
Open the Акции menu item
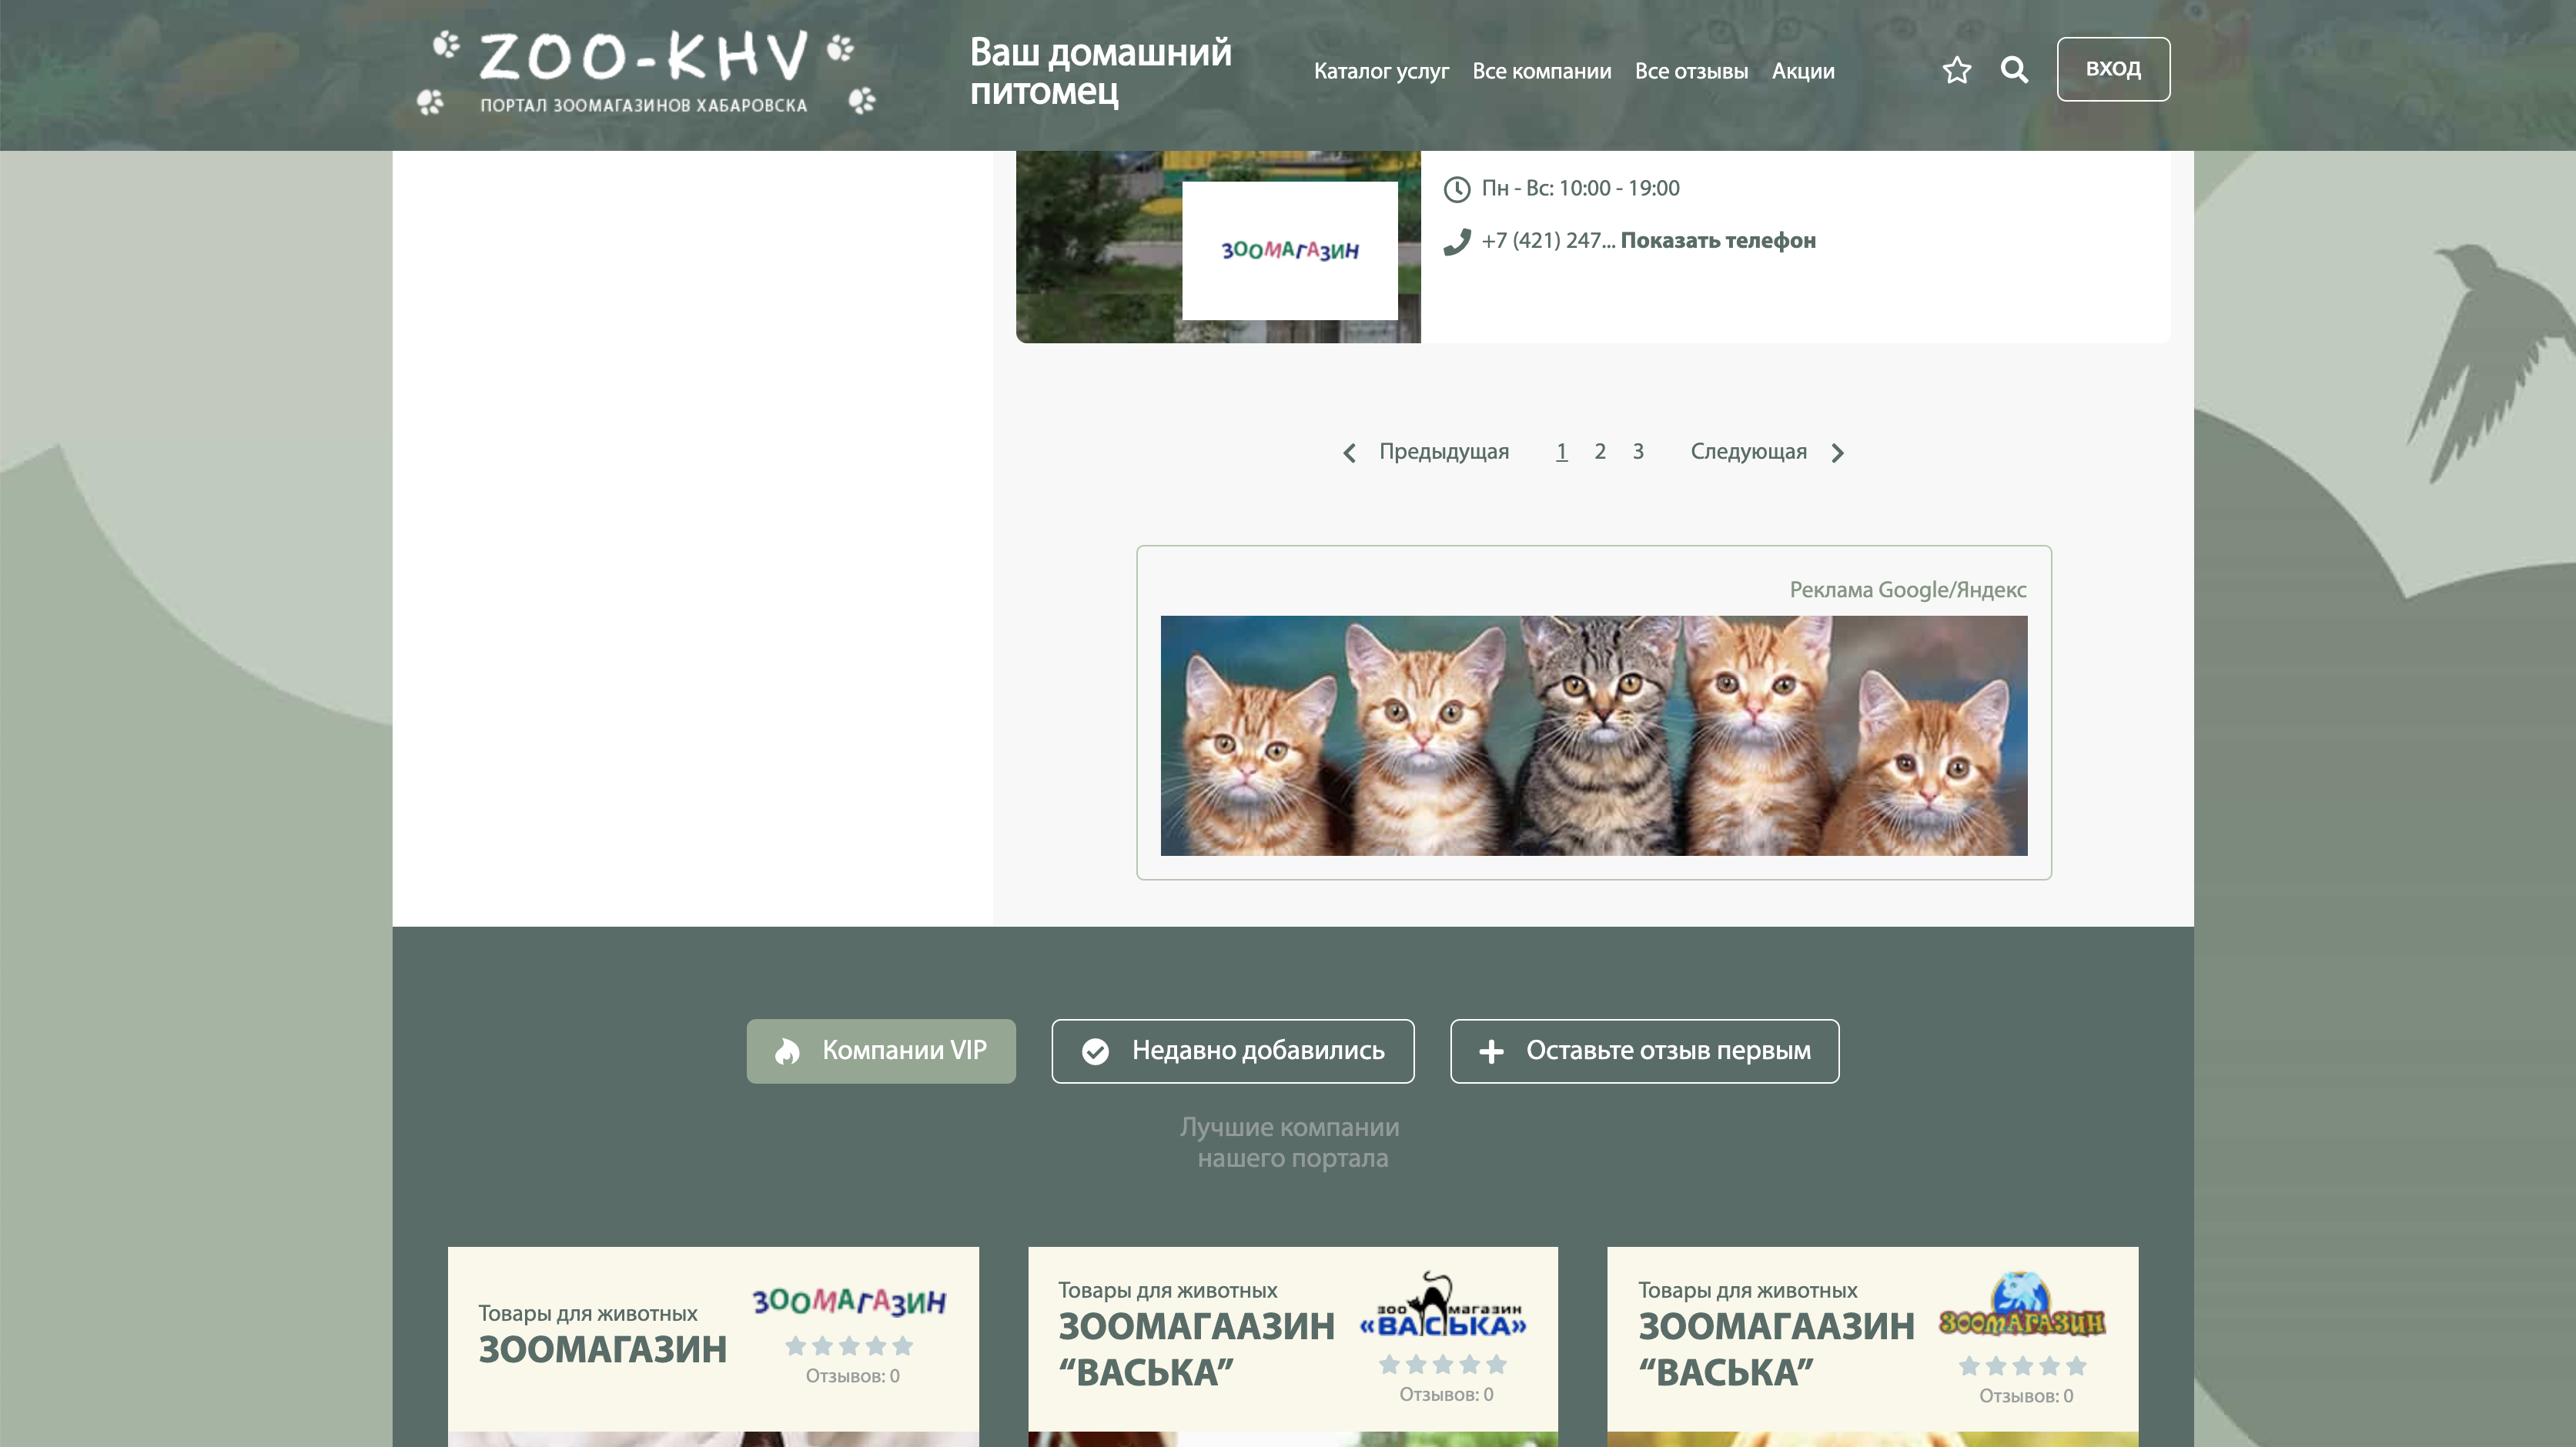1803,71
